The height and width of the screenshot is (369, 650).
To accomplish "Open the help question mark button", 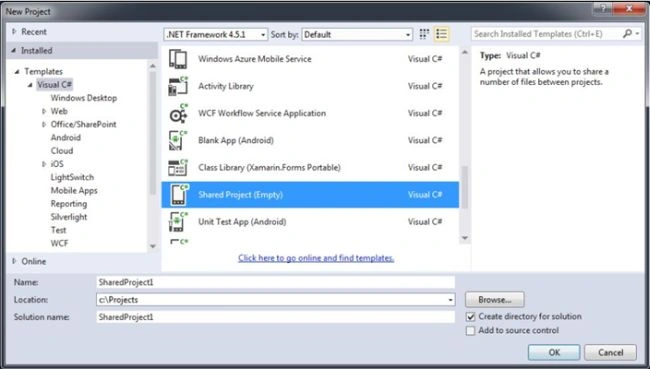I will (x=603, y=8).
